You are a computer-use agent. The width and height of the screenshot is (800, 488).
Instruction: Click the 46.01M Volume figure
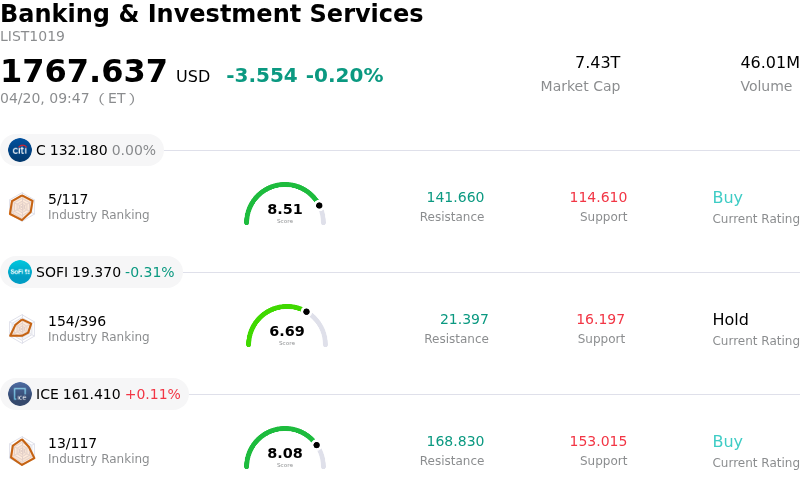pyautogui.click(x=769, y=63)
